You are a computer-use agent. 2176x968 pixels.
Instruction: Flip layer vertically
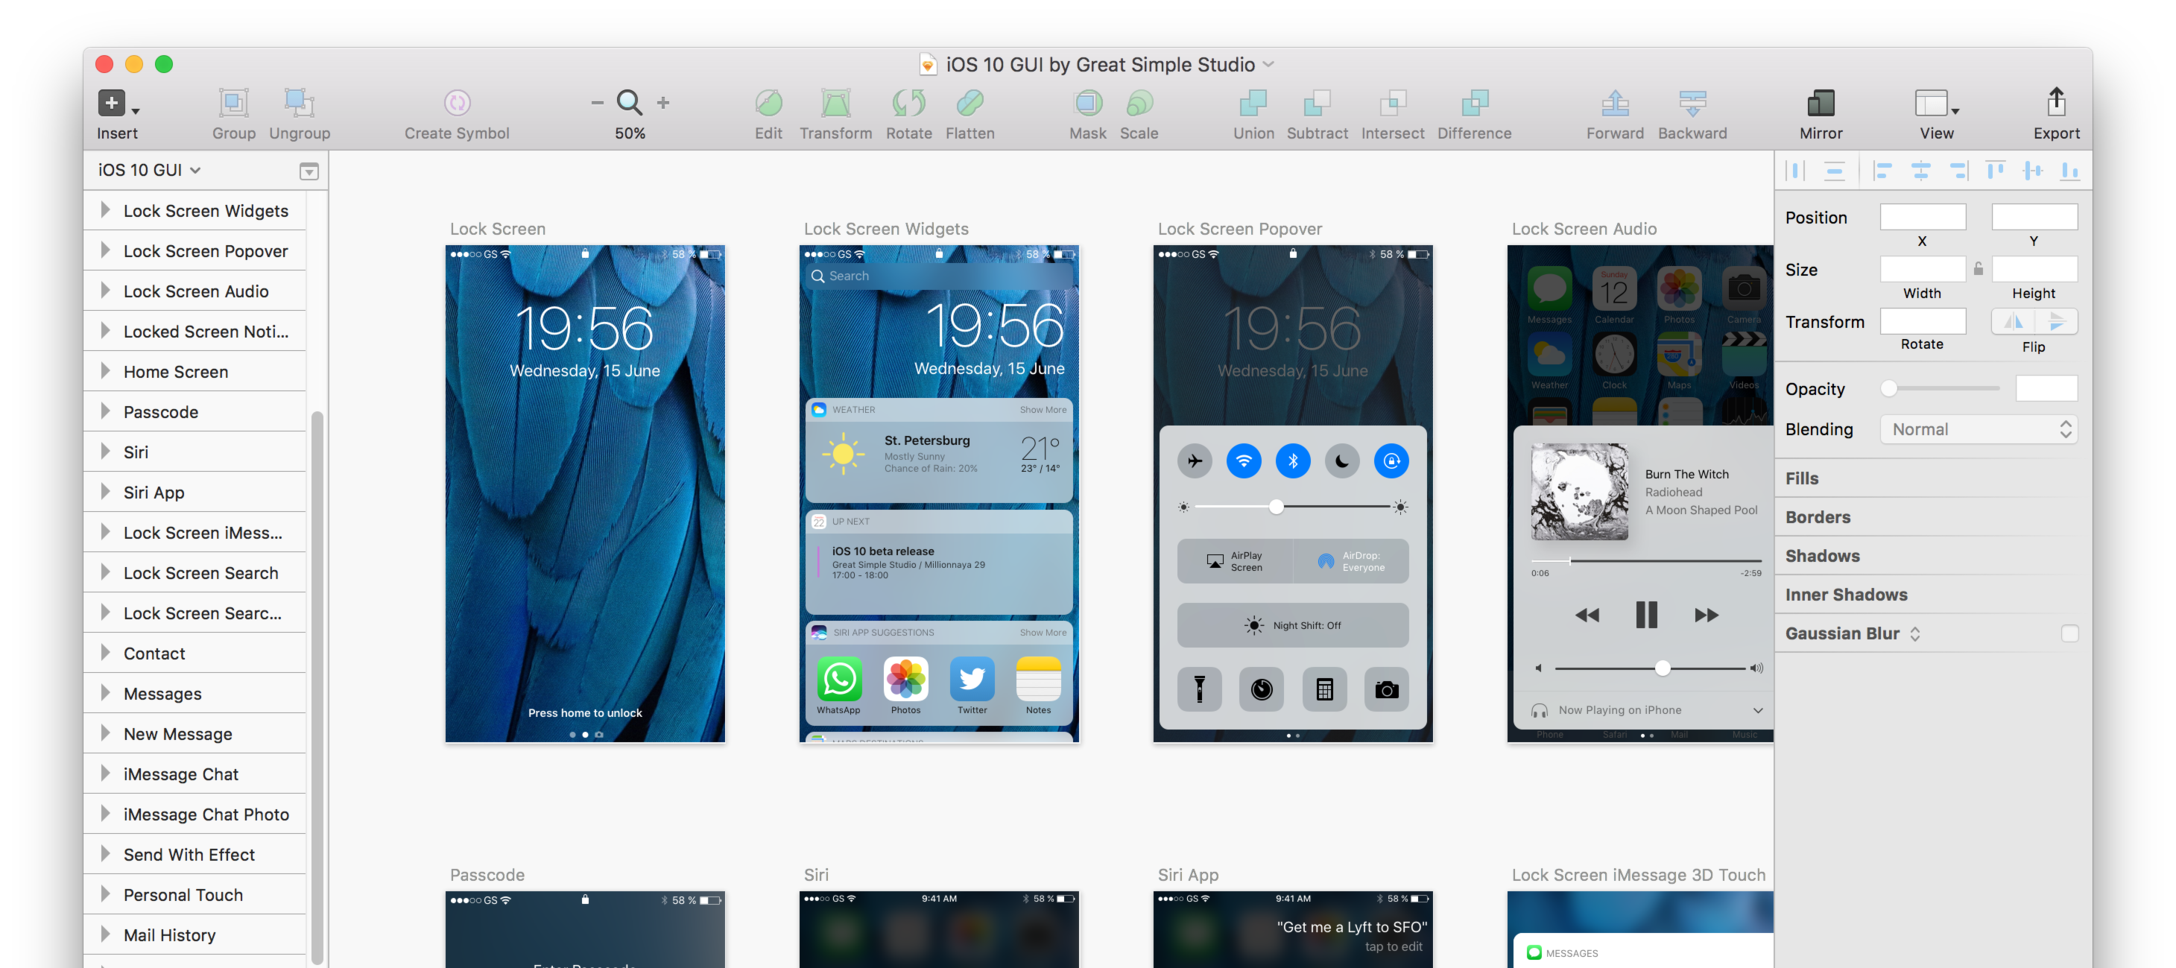pyautogui.click(x=2056, y=321)
